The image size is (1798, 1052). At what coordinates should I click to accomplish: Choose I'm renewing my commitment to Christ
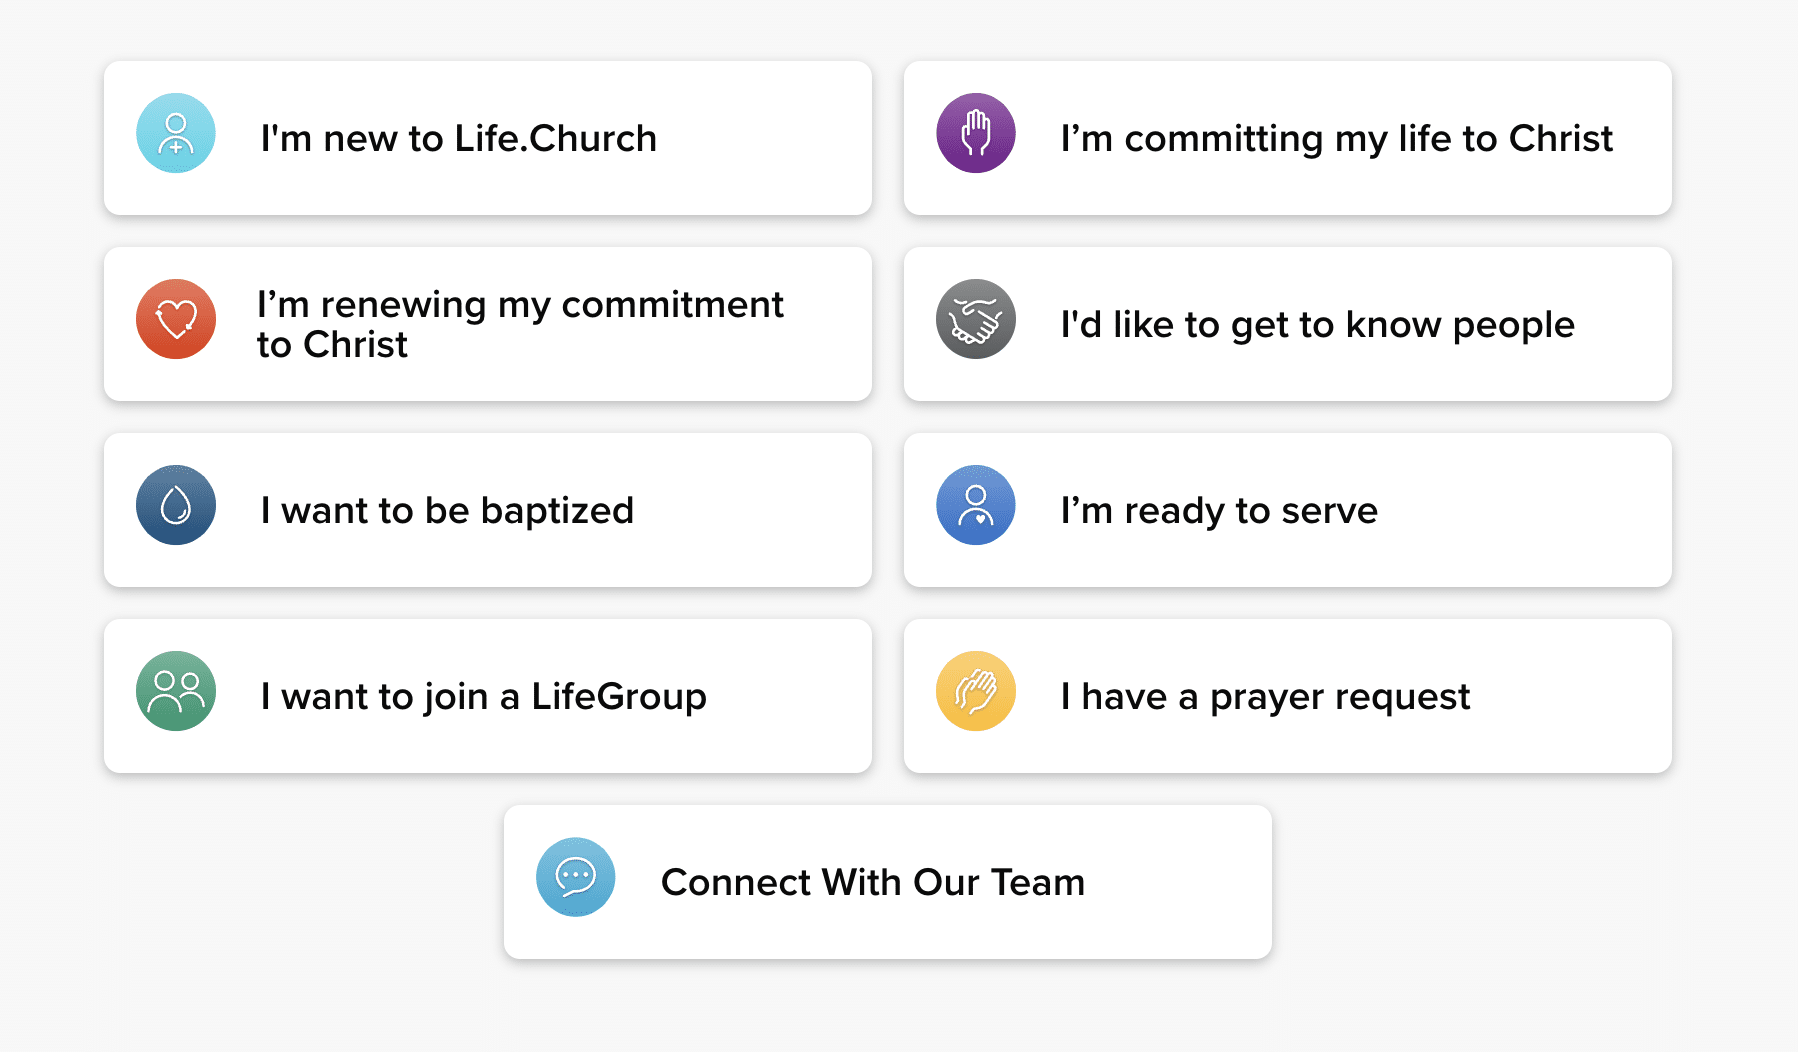pos(488,323)
